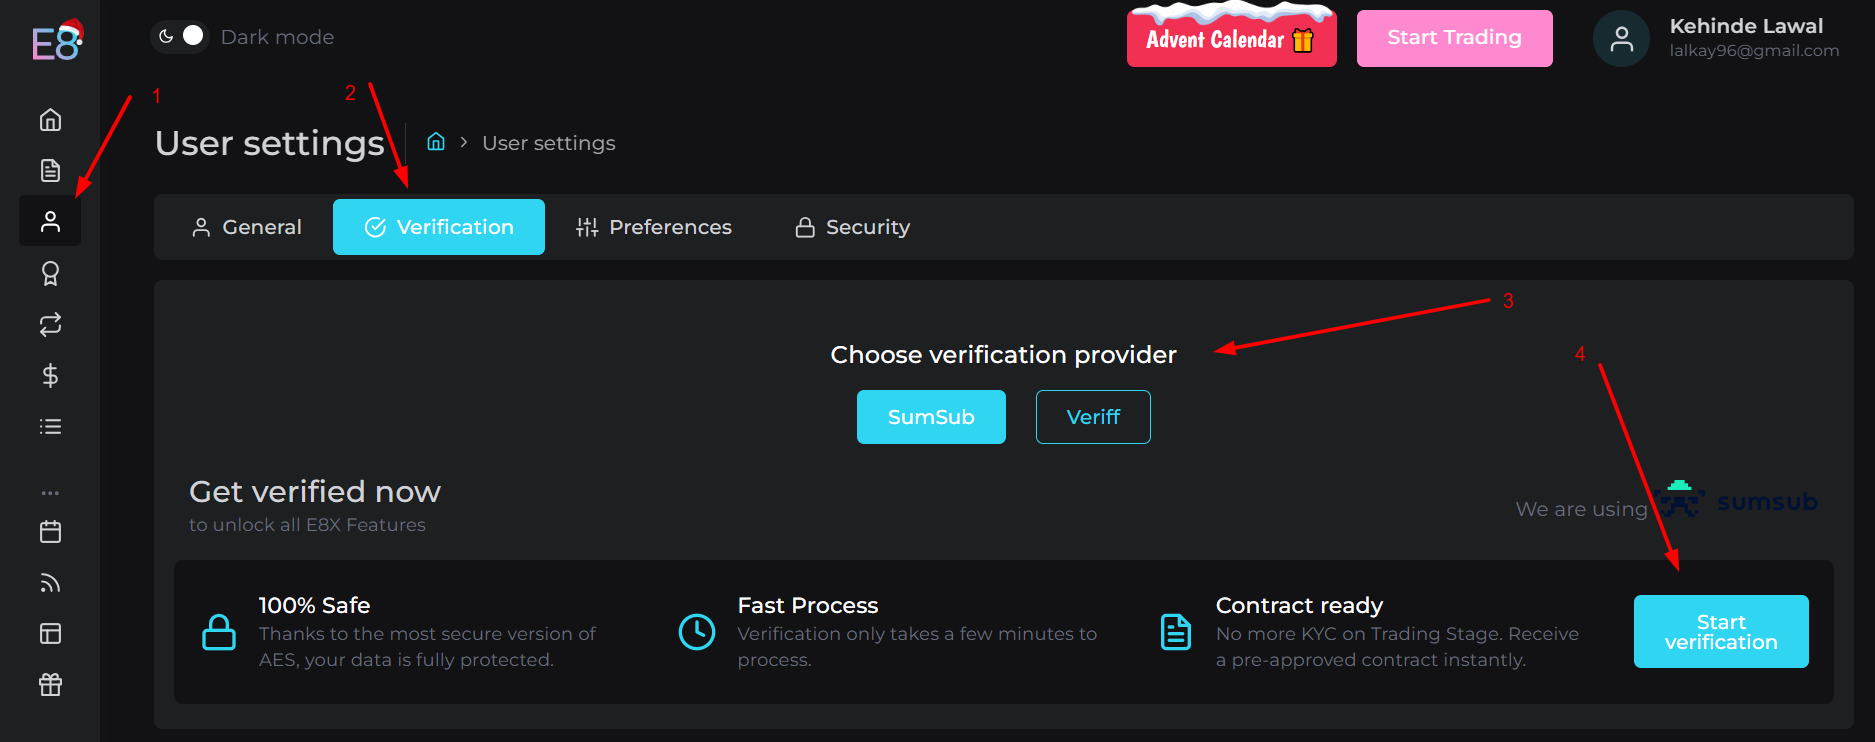
Task: Switch to the Preferences tab
Action: [654, 227]
